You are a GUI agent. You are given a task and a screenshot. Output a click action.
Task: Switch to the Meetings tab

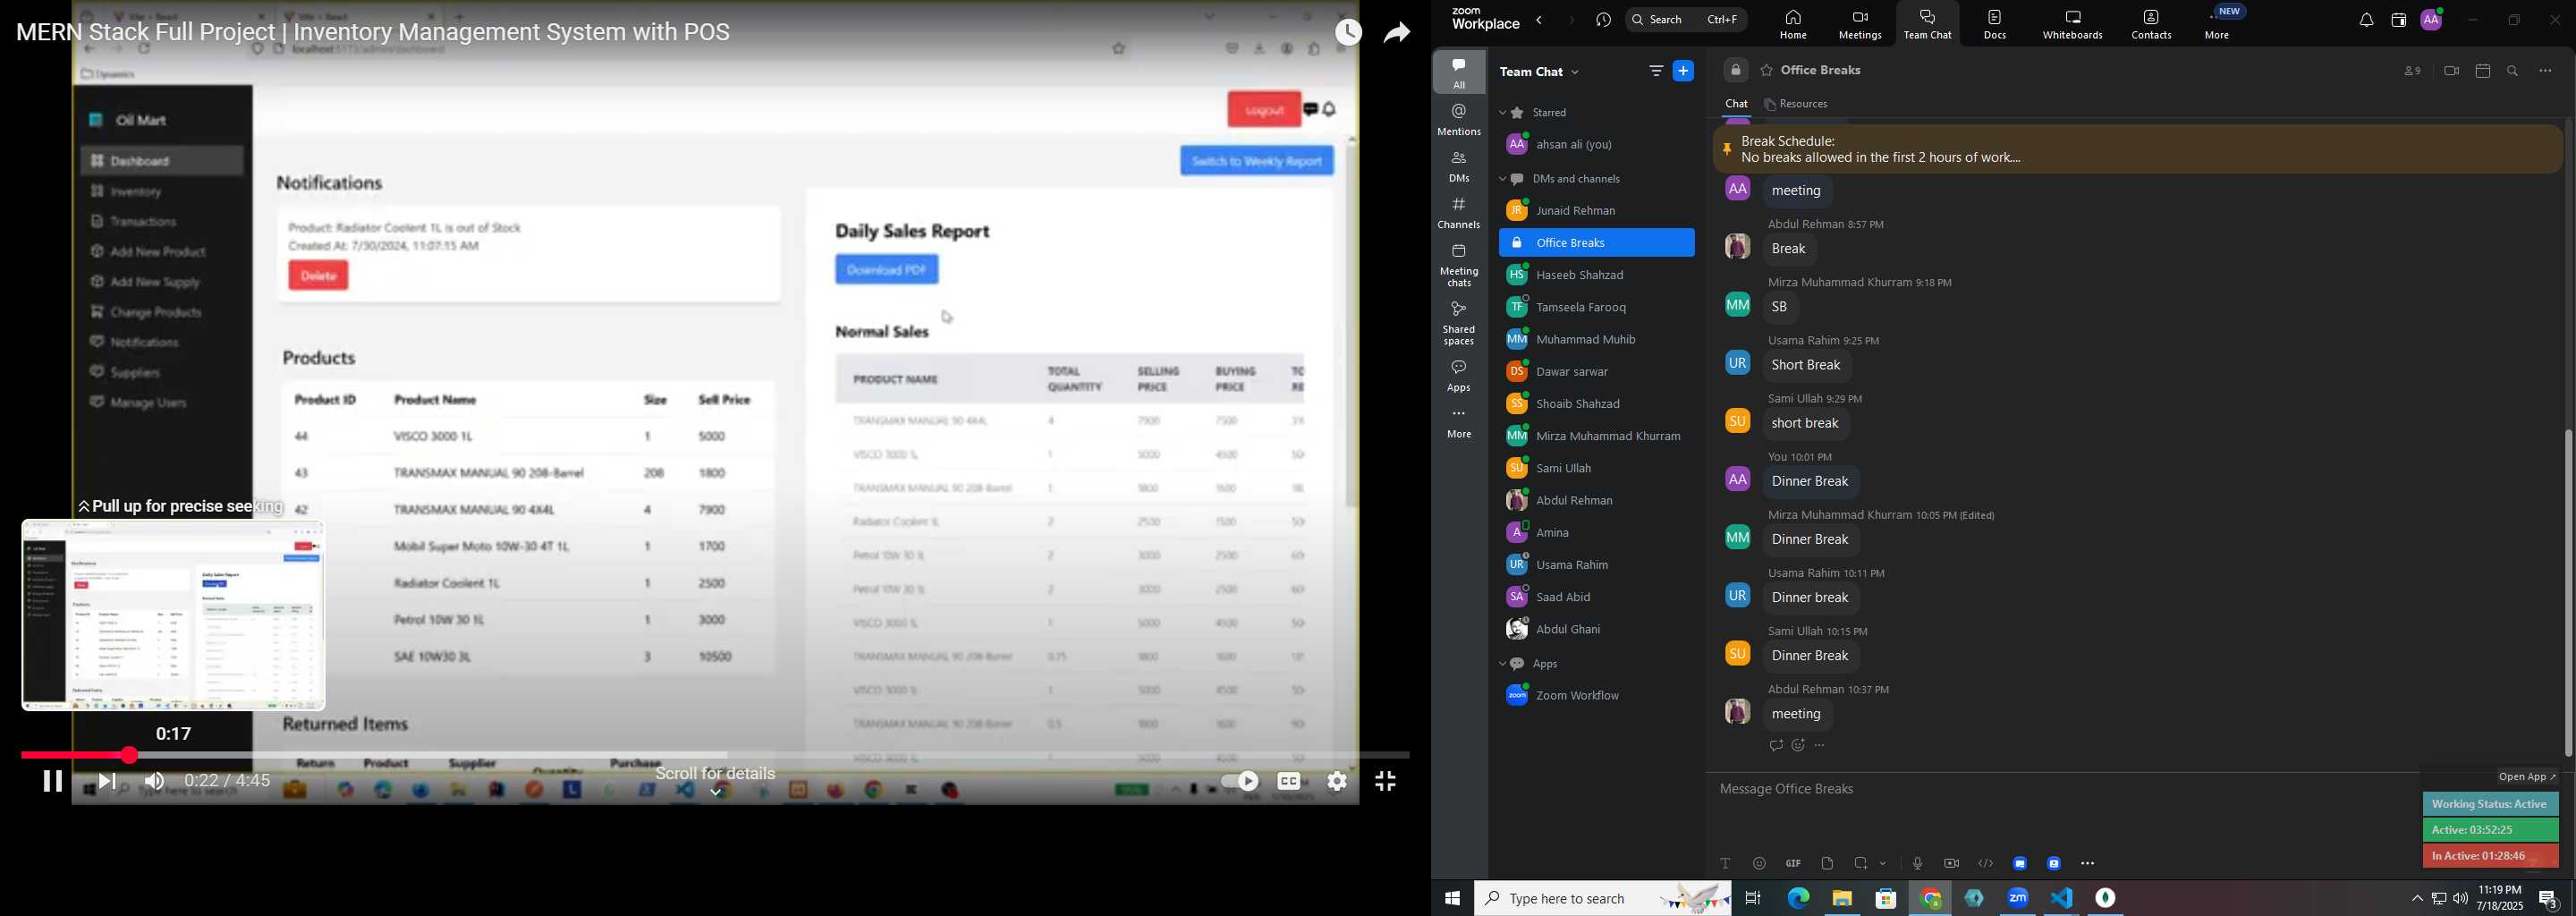coord(1860,24)
